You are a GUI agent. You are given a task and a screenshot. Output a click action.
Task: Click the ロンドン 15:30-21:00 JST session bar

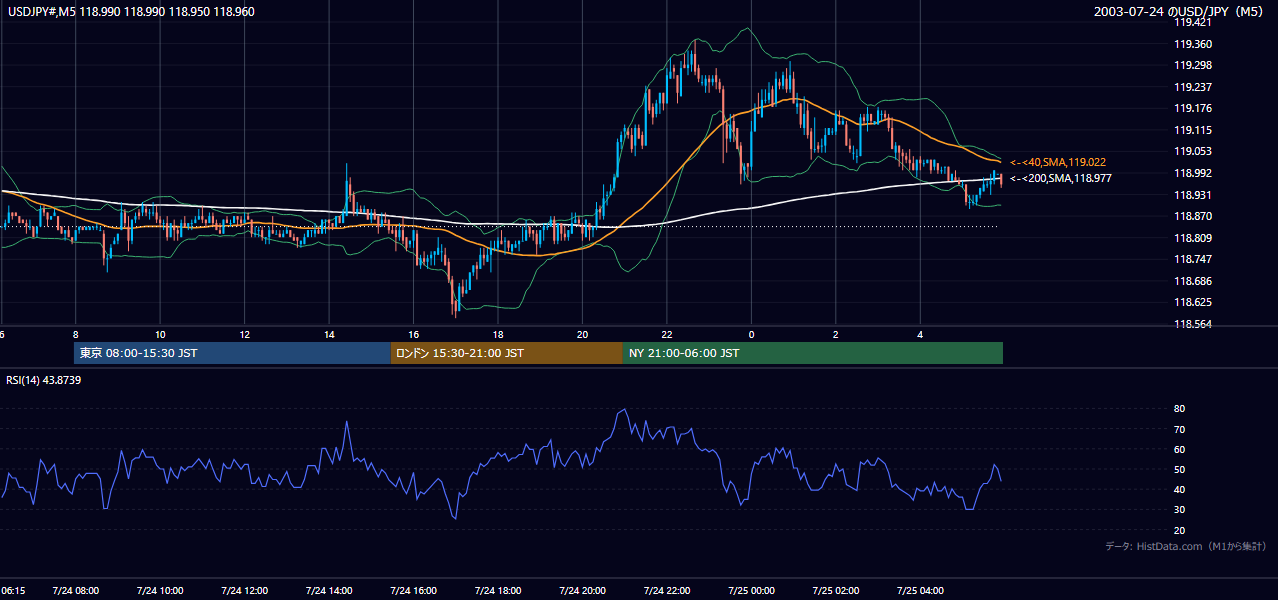[507, 353]
